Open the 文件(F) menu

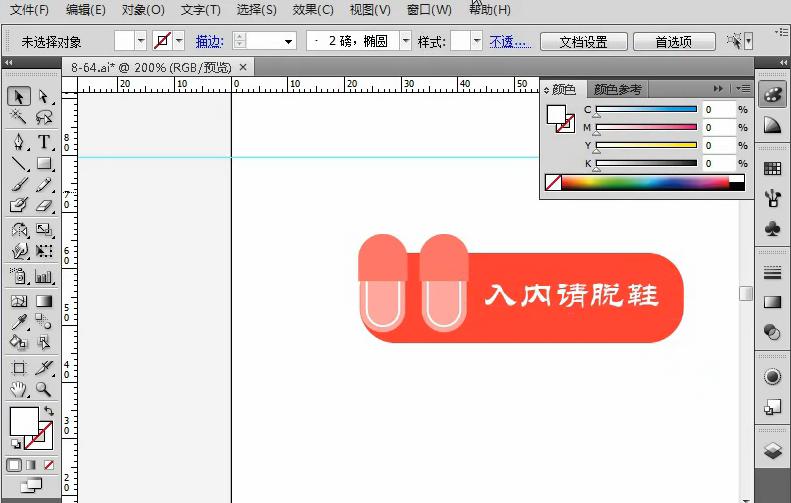30,10
